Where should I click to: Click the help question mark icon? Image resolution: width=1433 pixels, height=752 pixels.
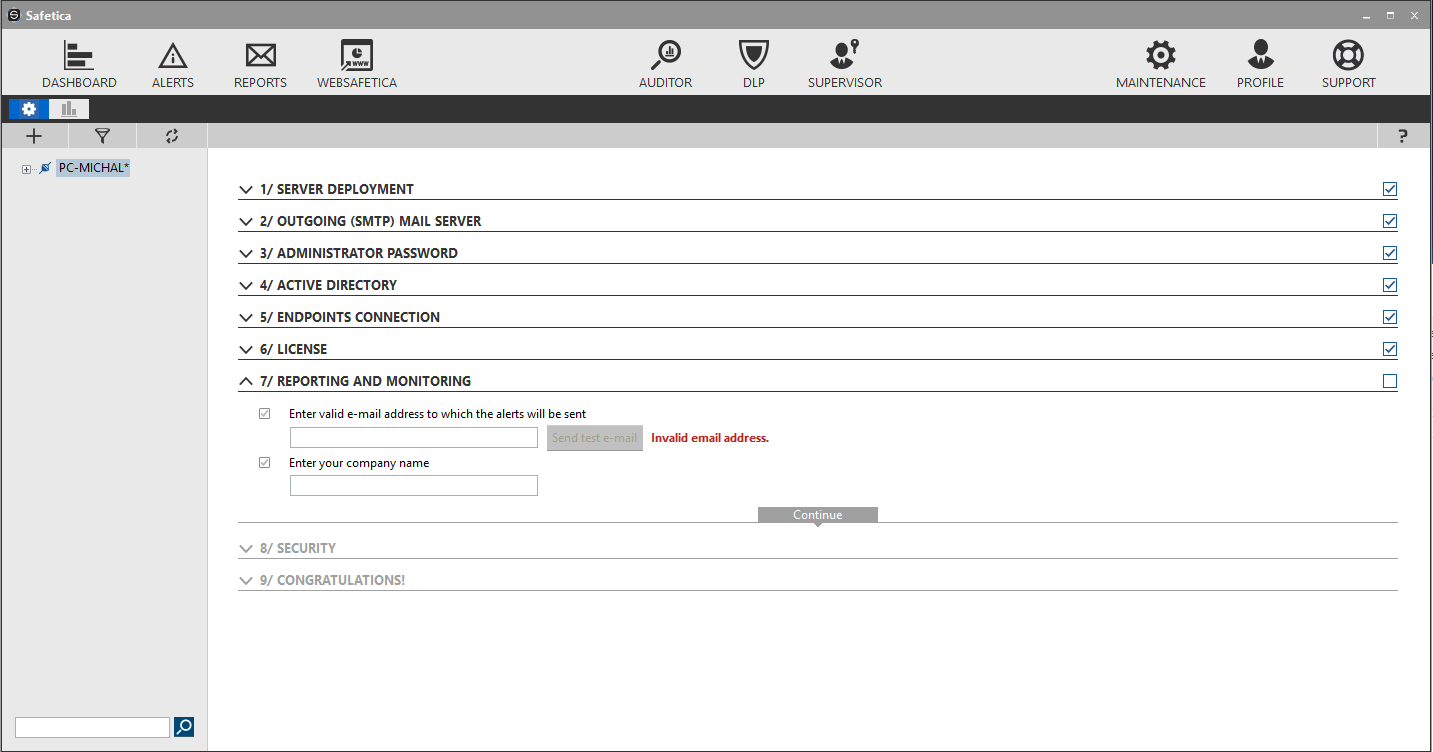[x=1401, y=135]
